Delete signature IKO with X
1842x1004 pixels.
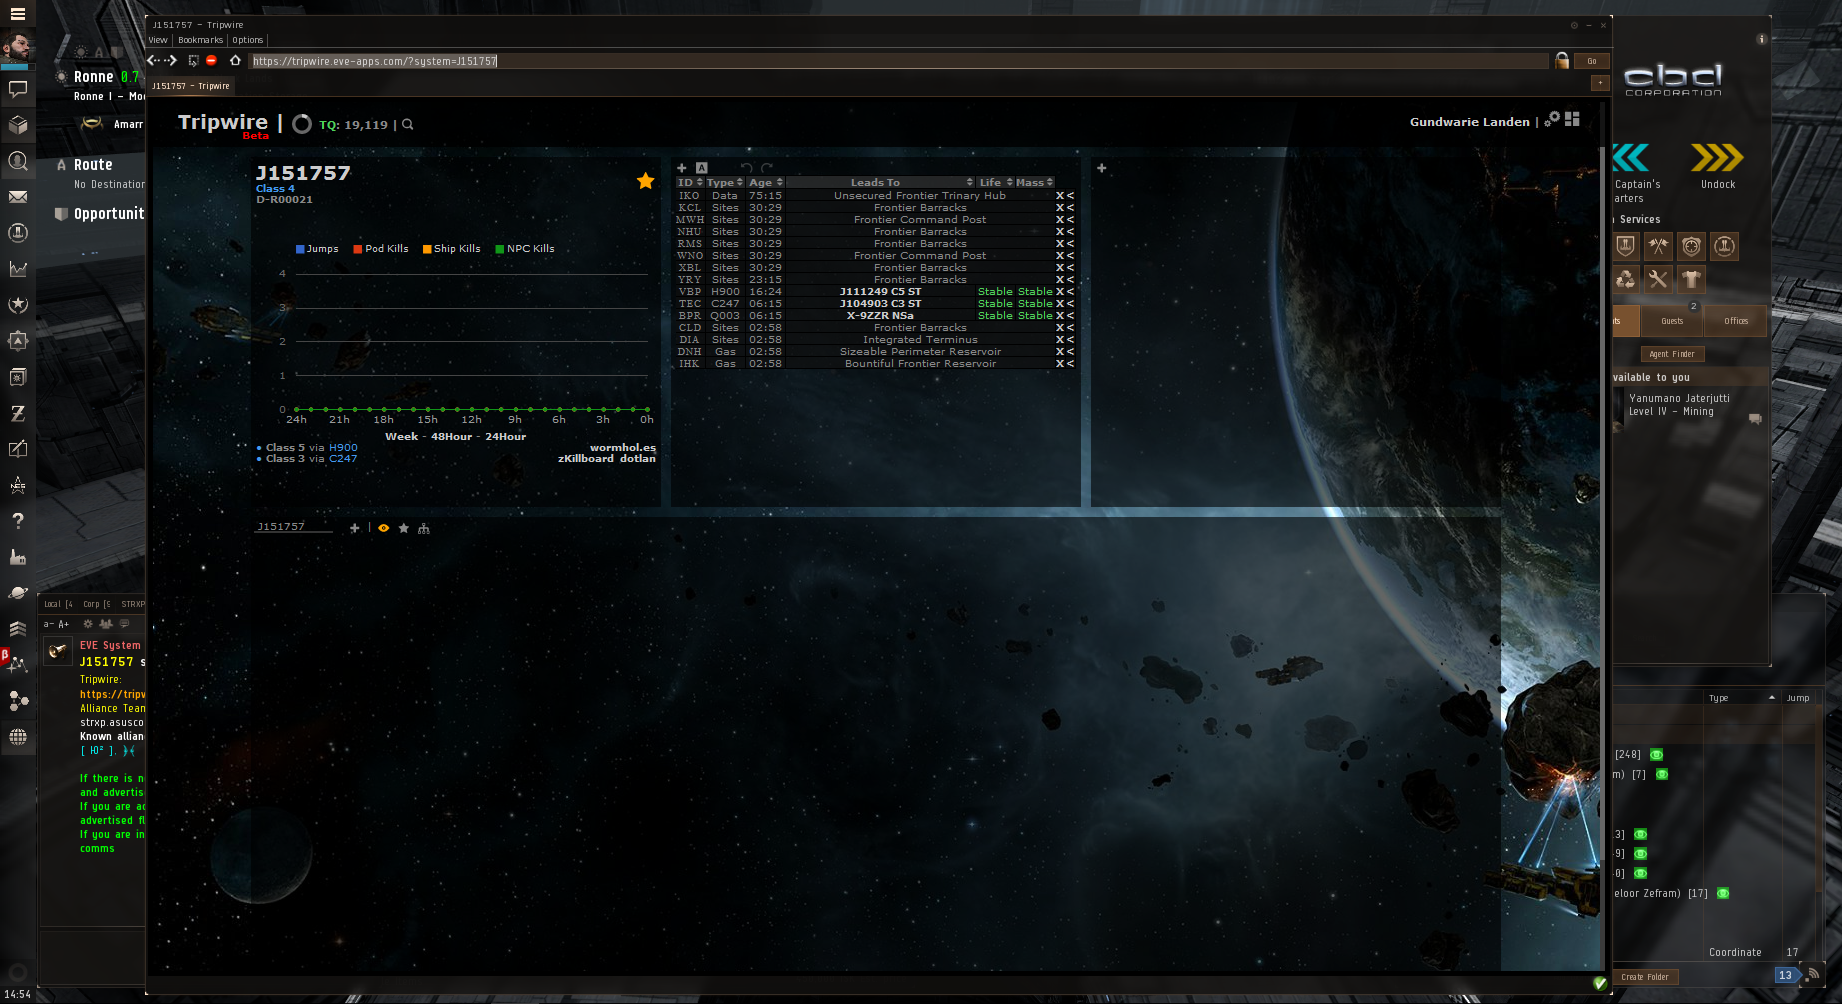coord(1060,196)
